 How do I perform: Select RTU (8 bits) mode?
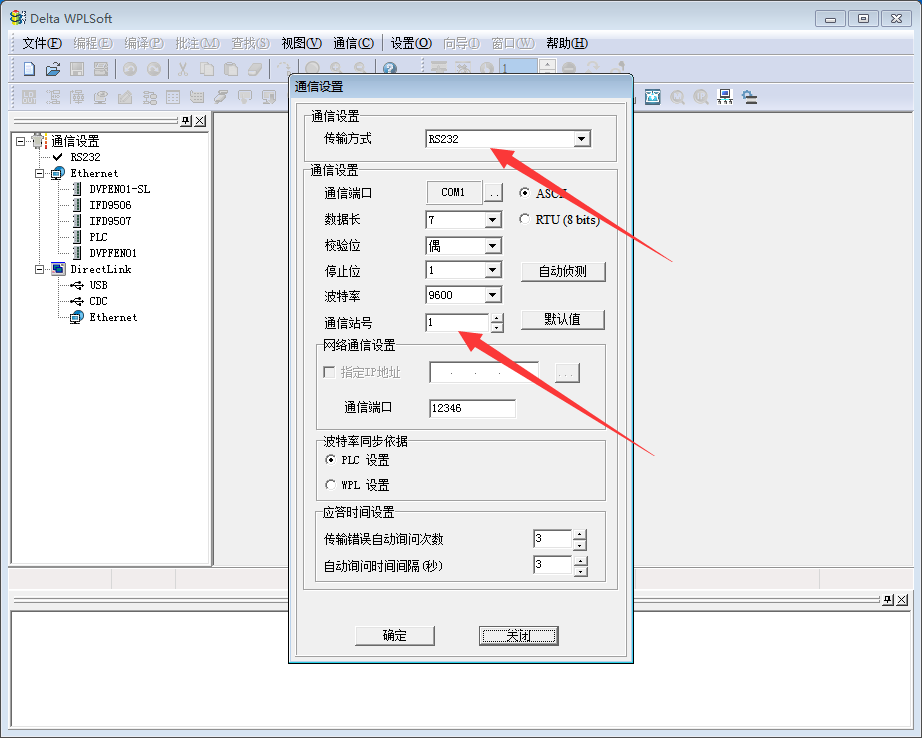(525, 219)
